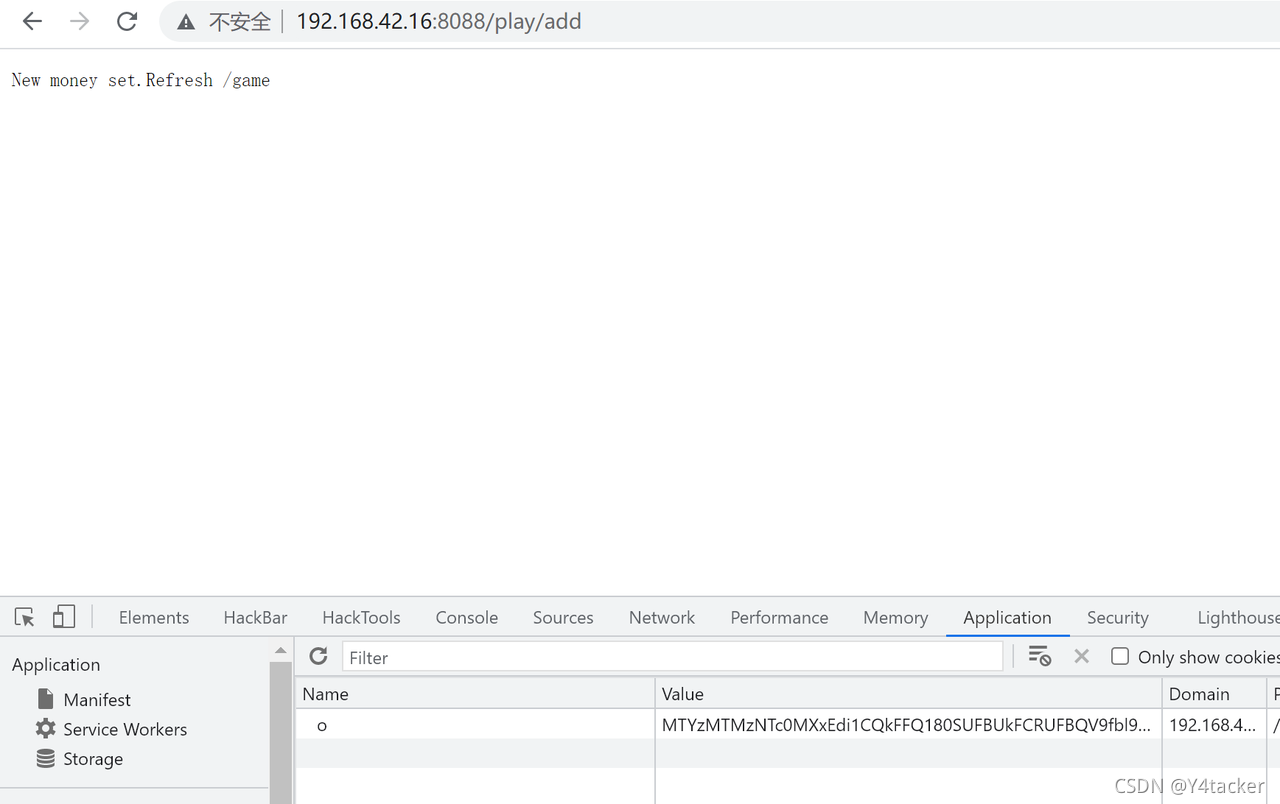Screen dimensions: 1280x804
Task: Switch to the HackTools tab
Action: pos(361,617)
